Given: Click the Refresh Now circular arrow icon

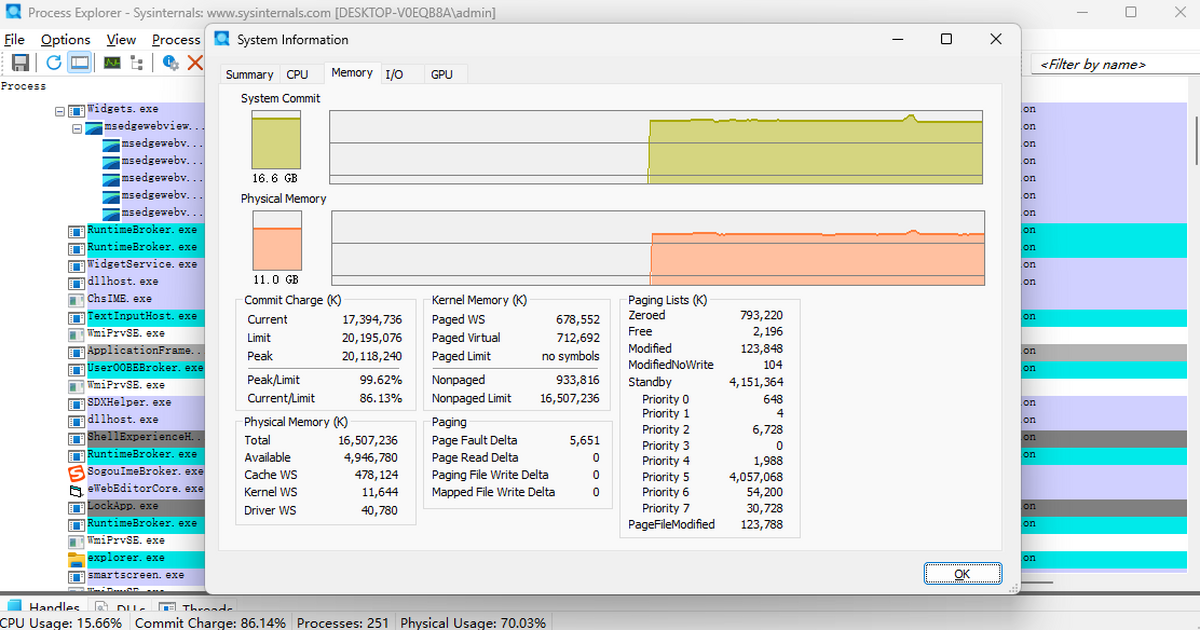Looking at the screenshot, I should click(x=54, y=62).
